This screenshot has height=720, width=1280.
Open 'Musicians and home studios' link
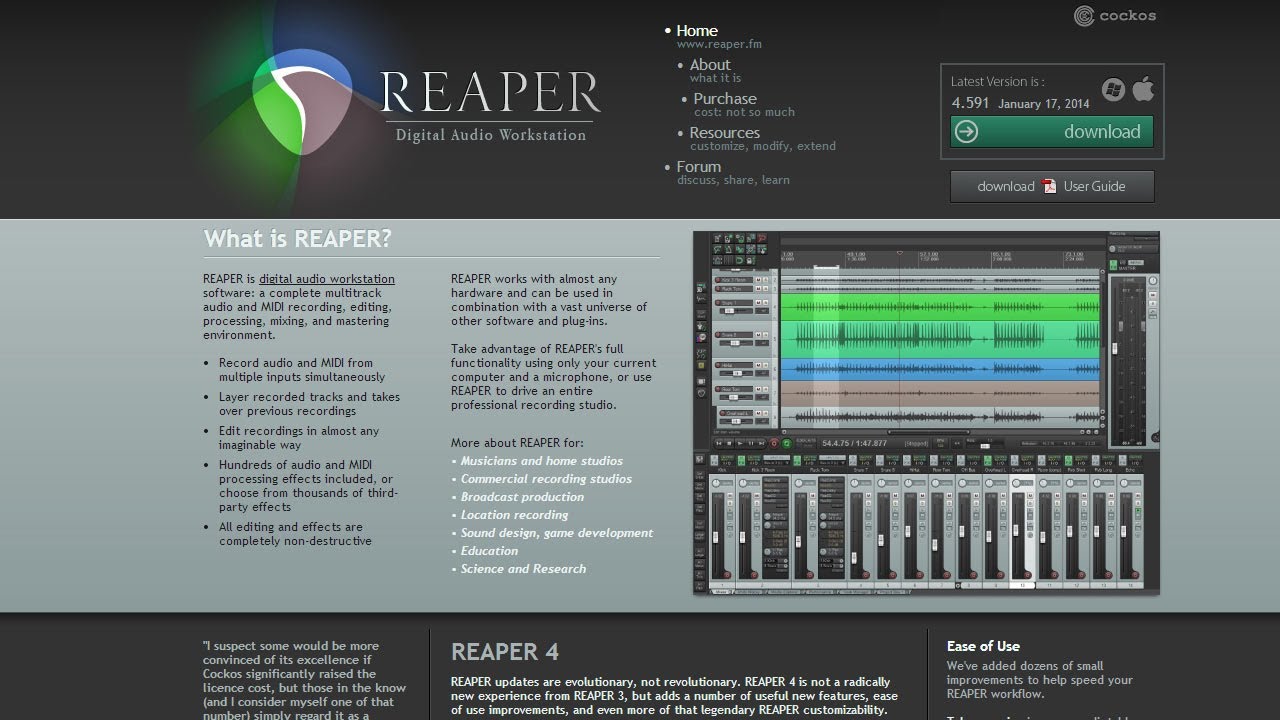542,461
